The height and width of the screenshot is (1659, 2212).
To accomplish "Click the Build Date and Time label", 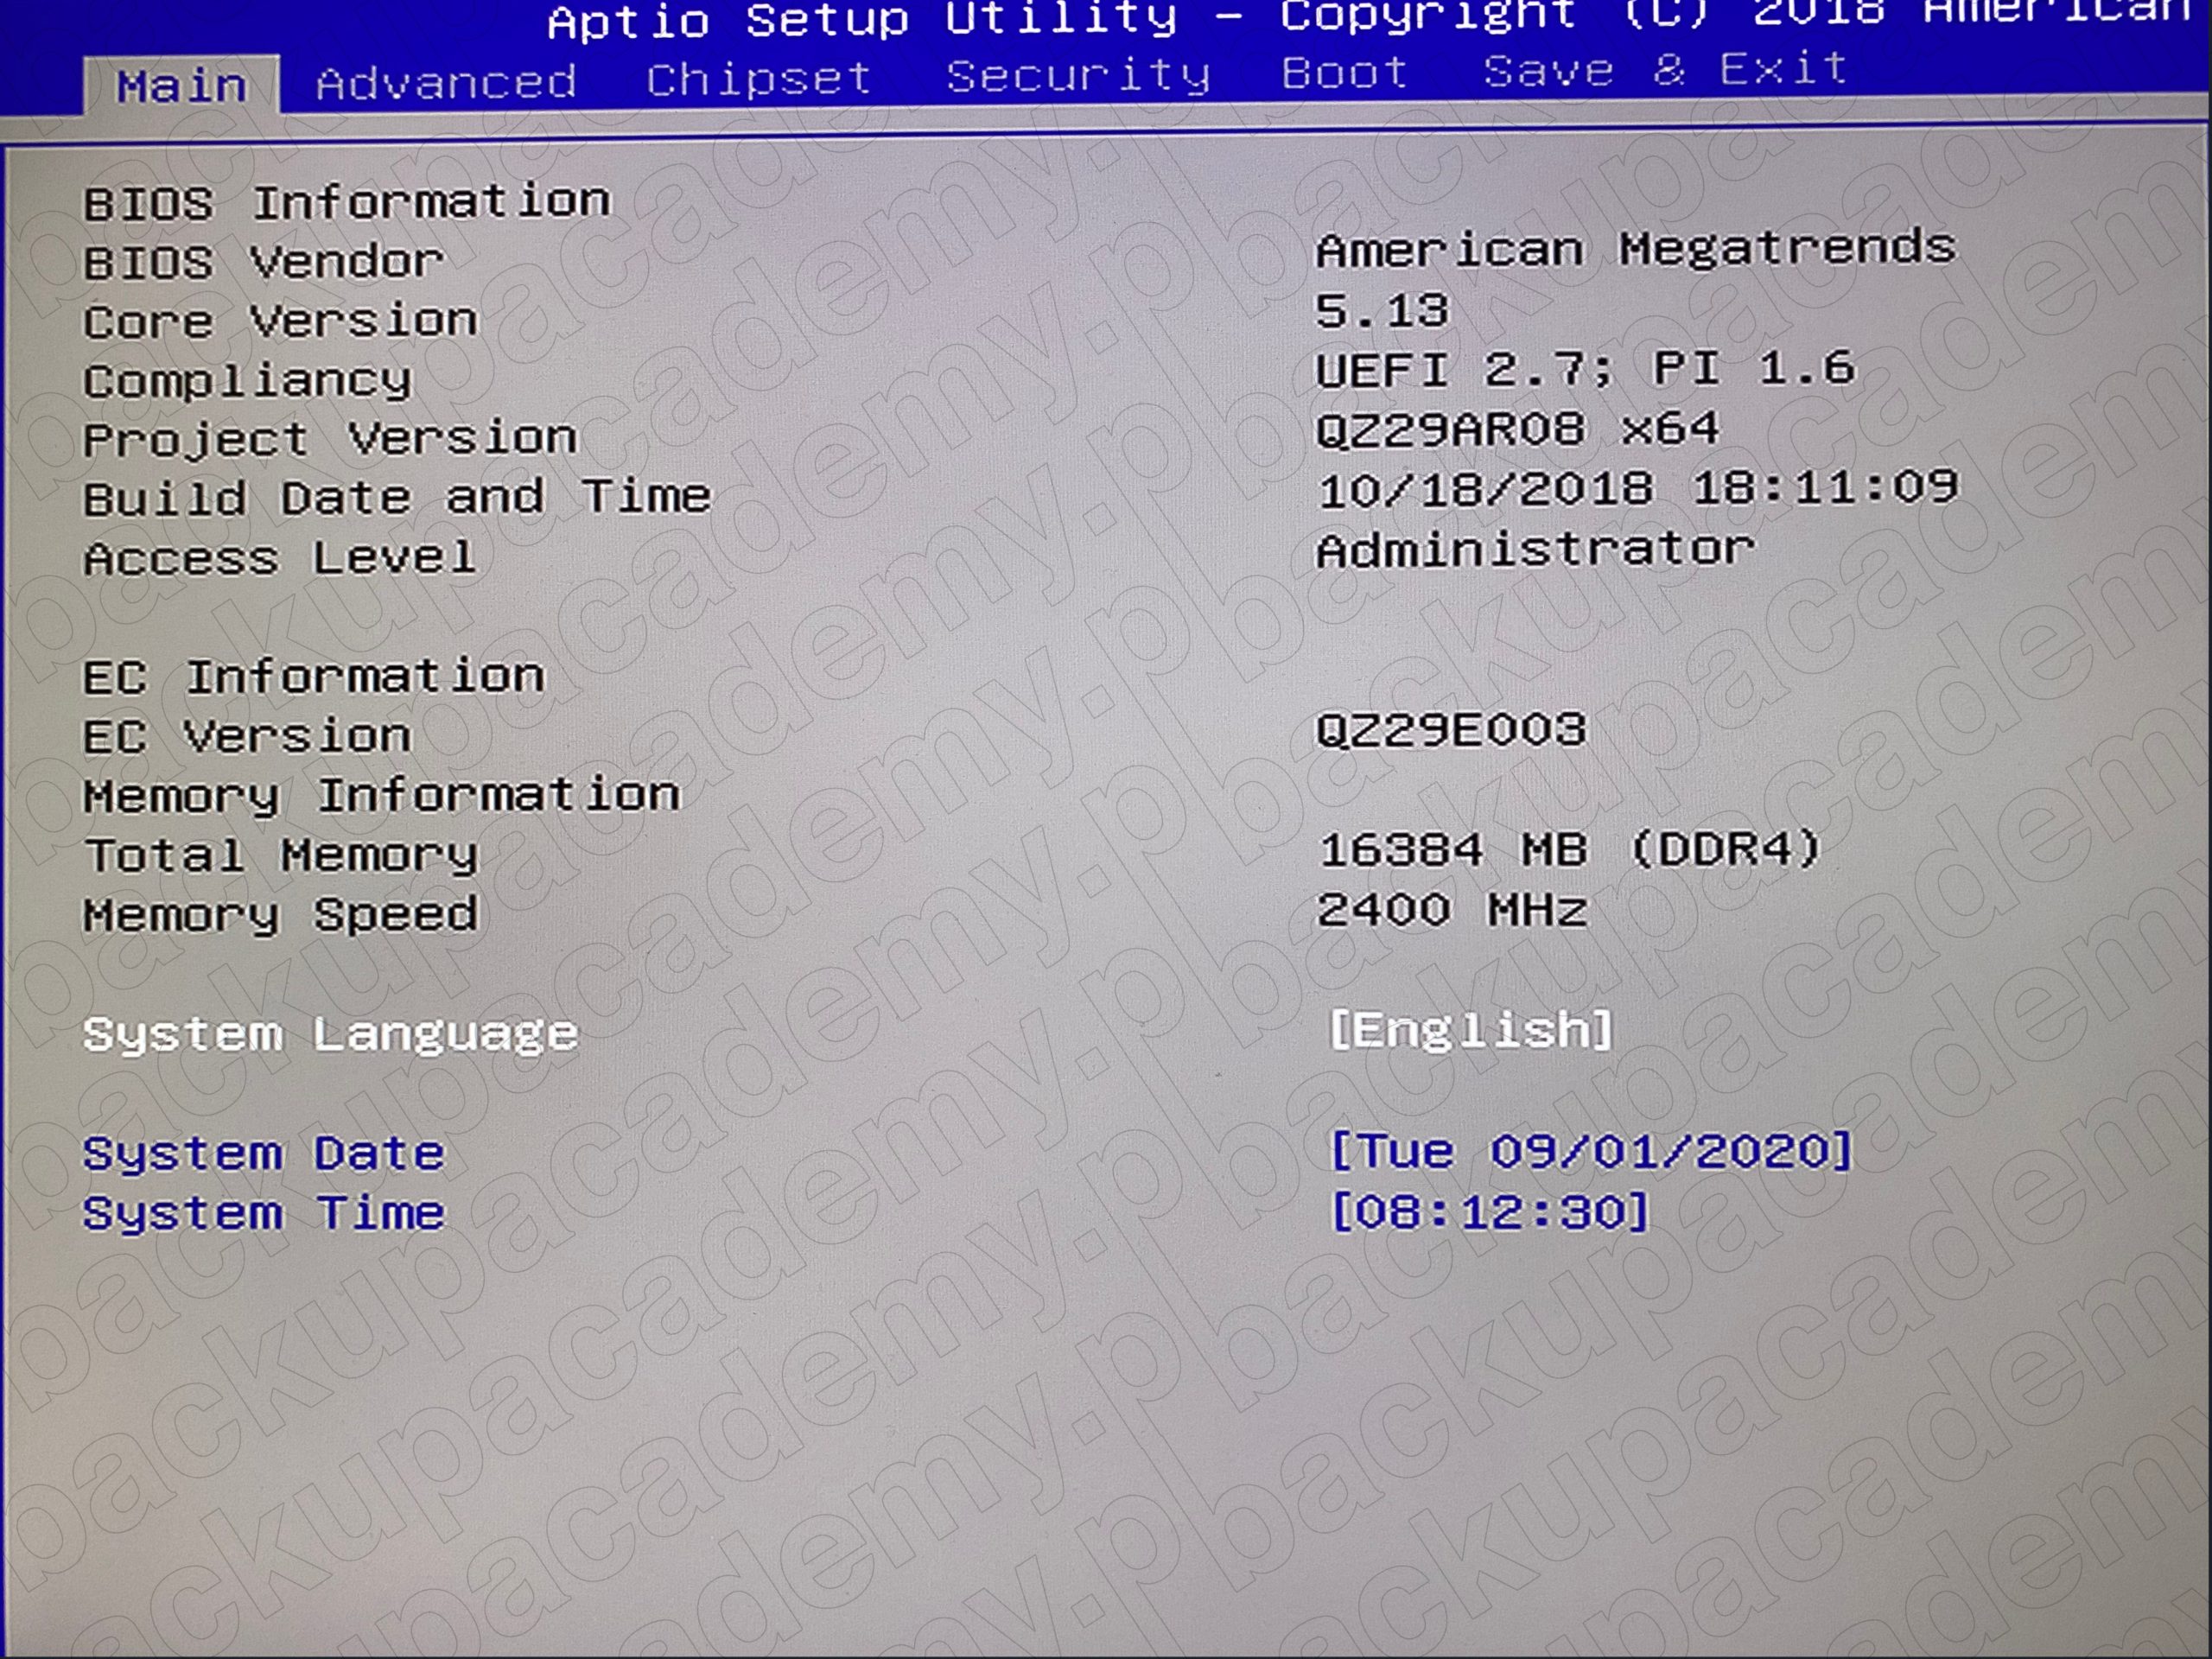I will 398,497.
